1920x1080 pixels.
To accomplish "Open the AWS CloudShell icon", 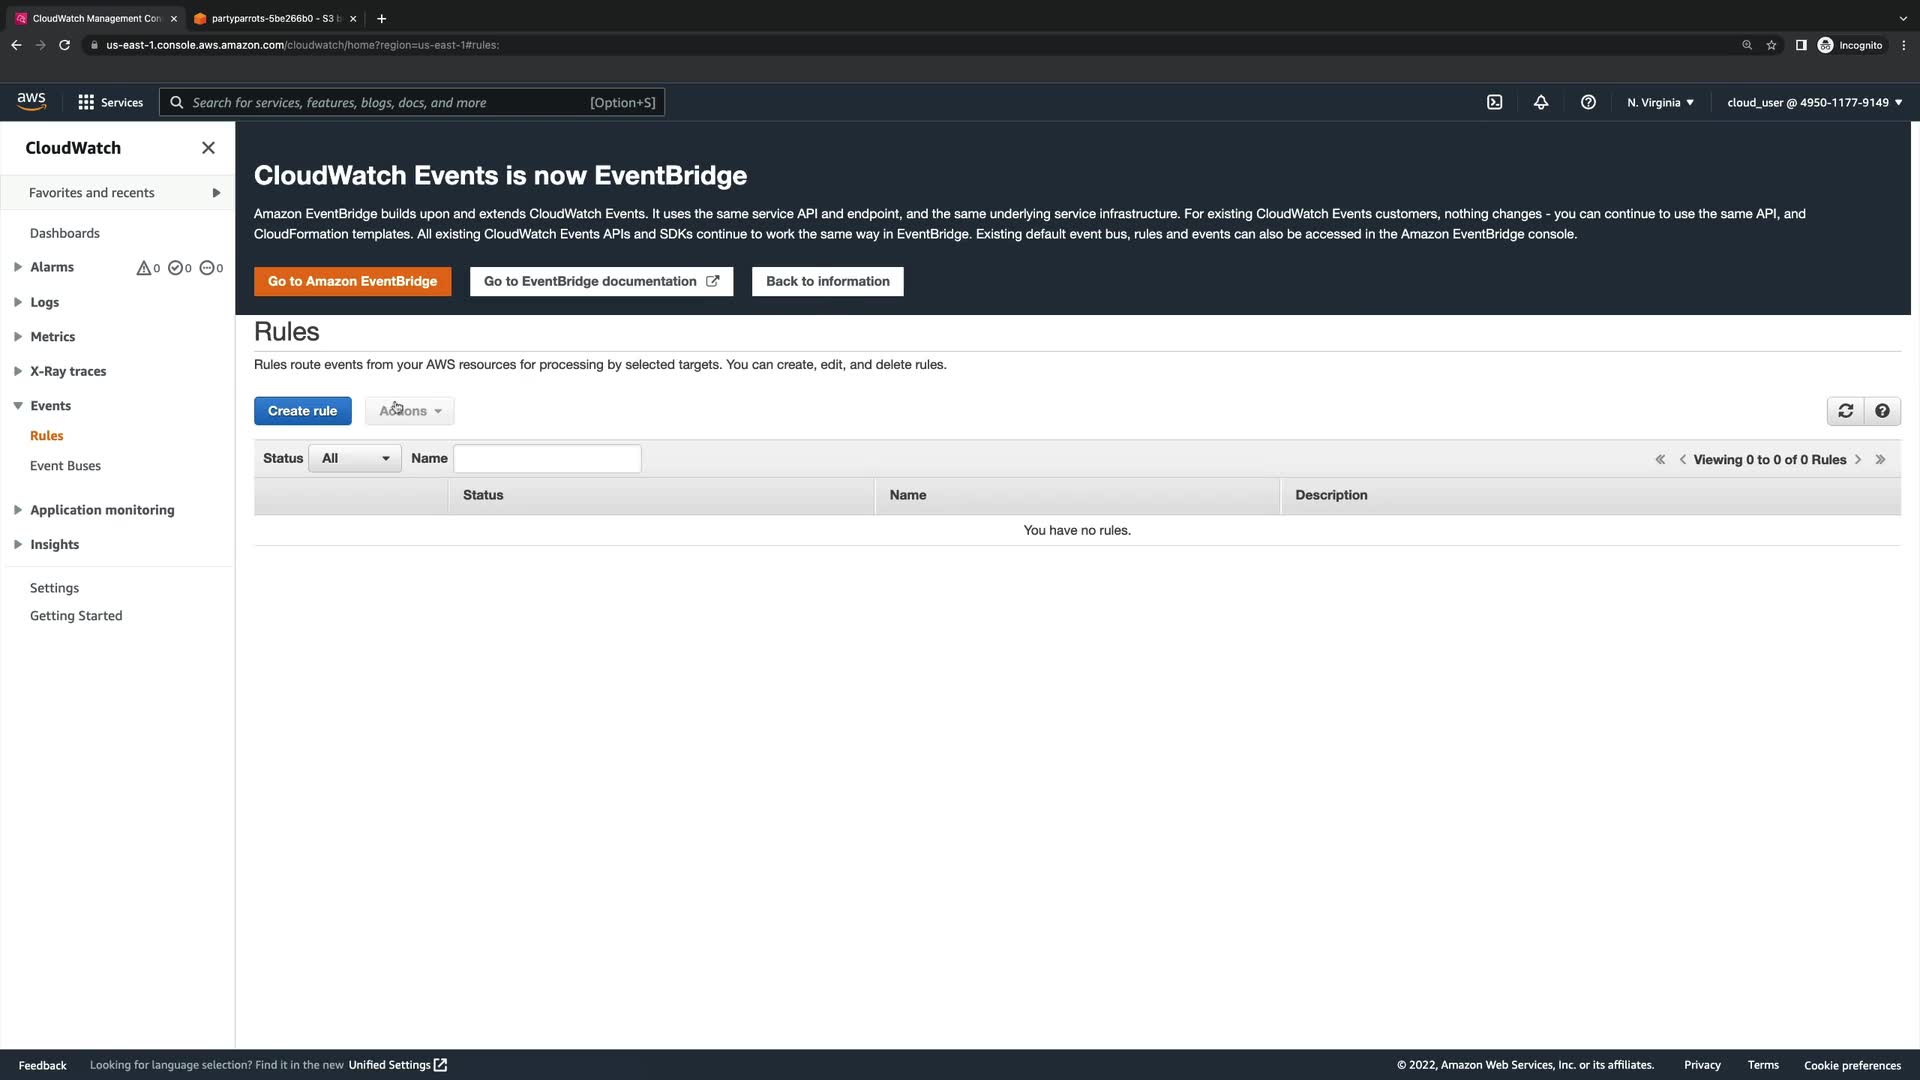I will tap(1494, 102).
